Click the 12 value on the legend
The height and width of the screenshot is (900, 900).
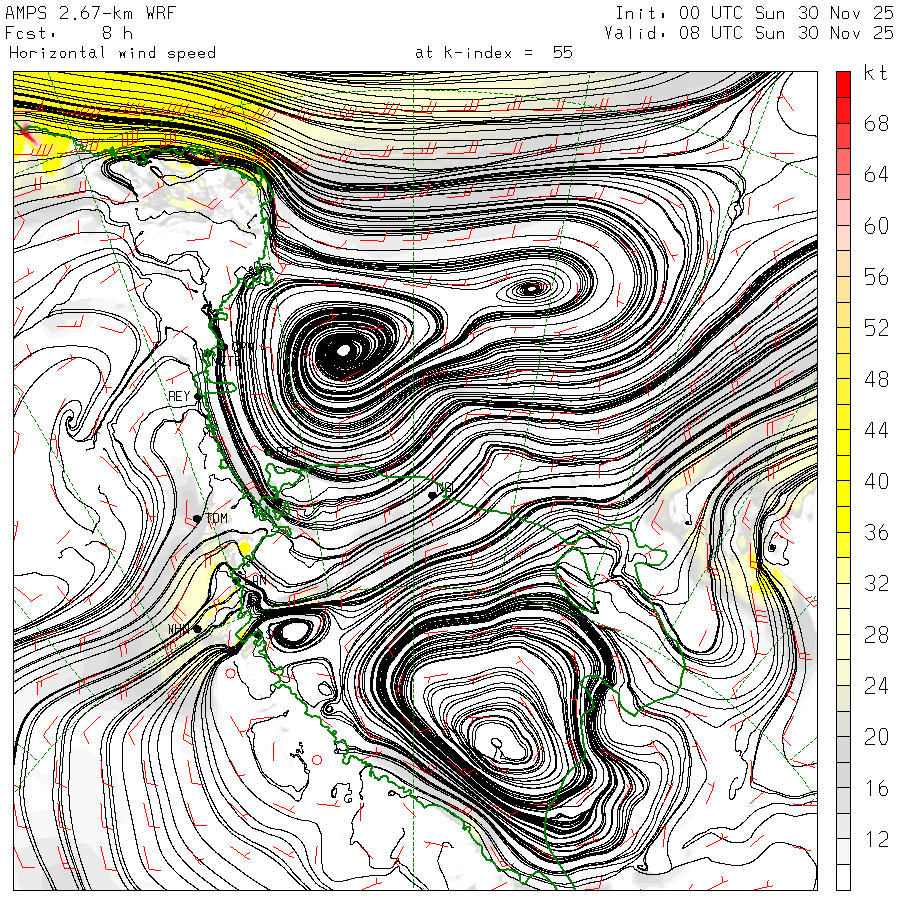click(876, 840)
